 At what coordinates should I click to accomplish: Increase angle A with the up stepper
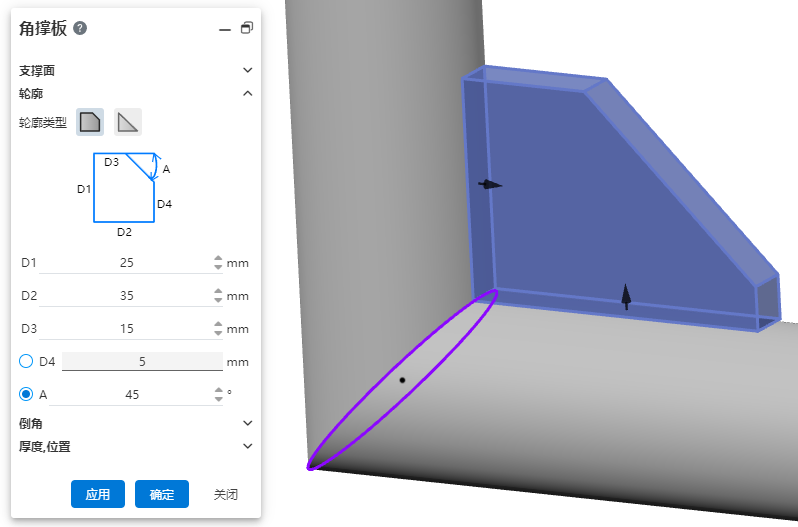coord(219,390)
